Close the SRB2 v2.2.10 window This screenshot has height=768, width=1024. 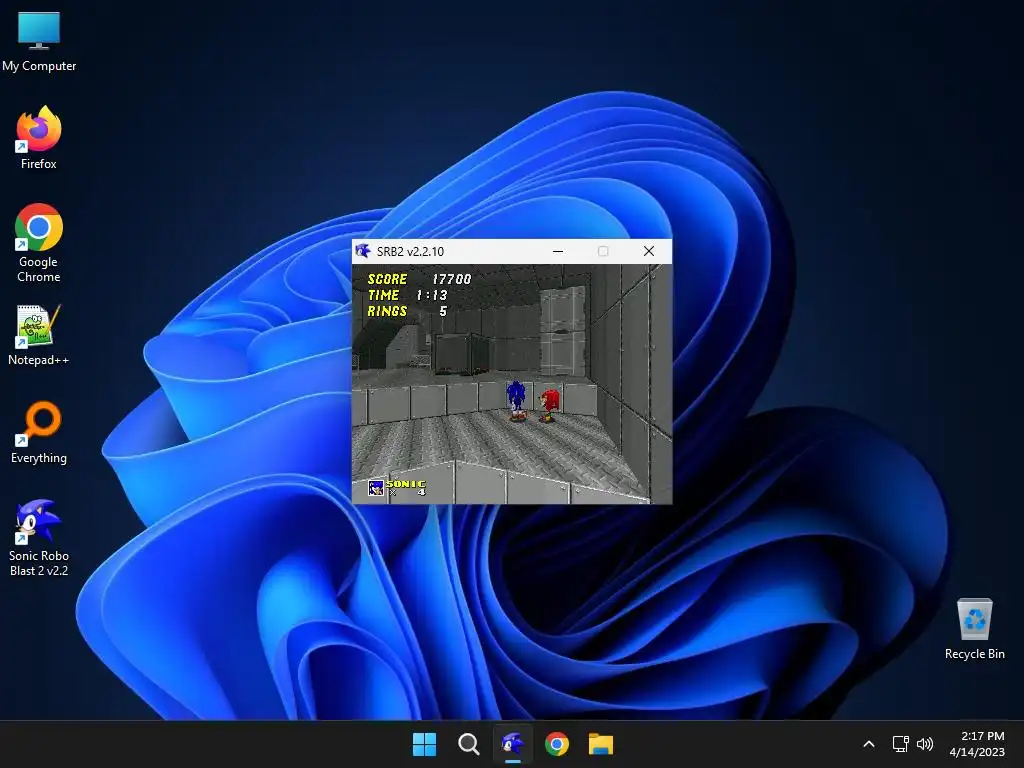648,251
